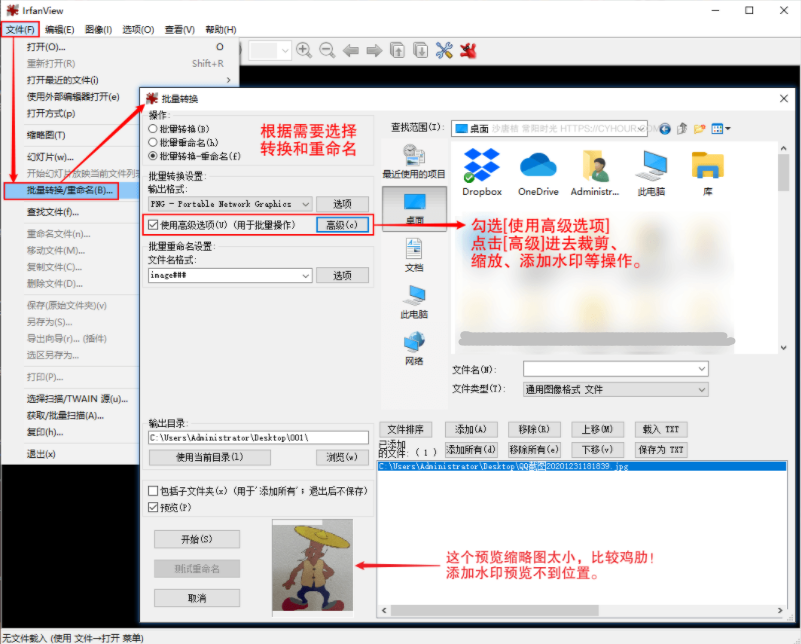801x644 pixels.
Task: Click the go back globe icon
Action: [x=665, y=129]
